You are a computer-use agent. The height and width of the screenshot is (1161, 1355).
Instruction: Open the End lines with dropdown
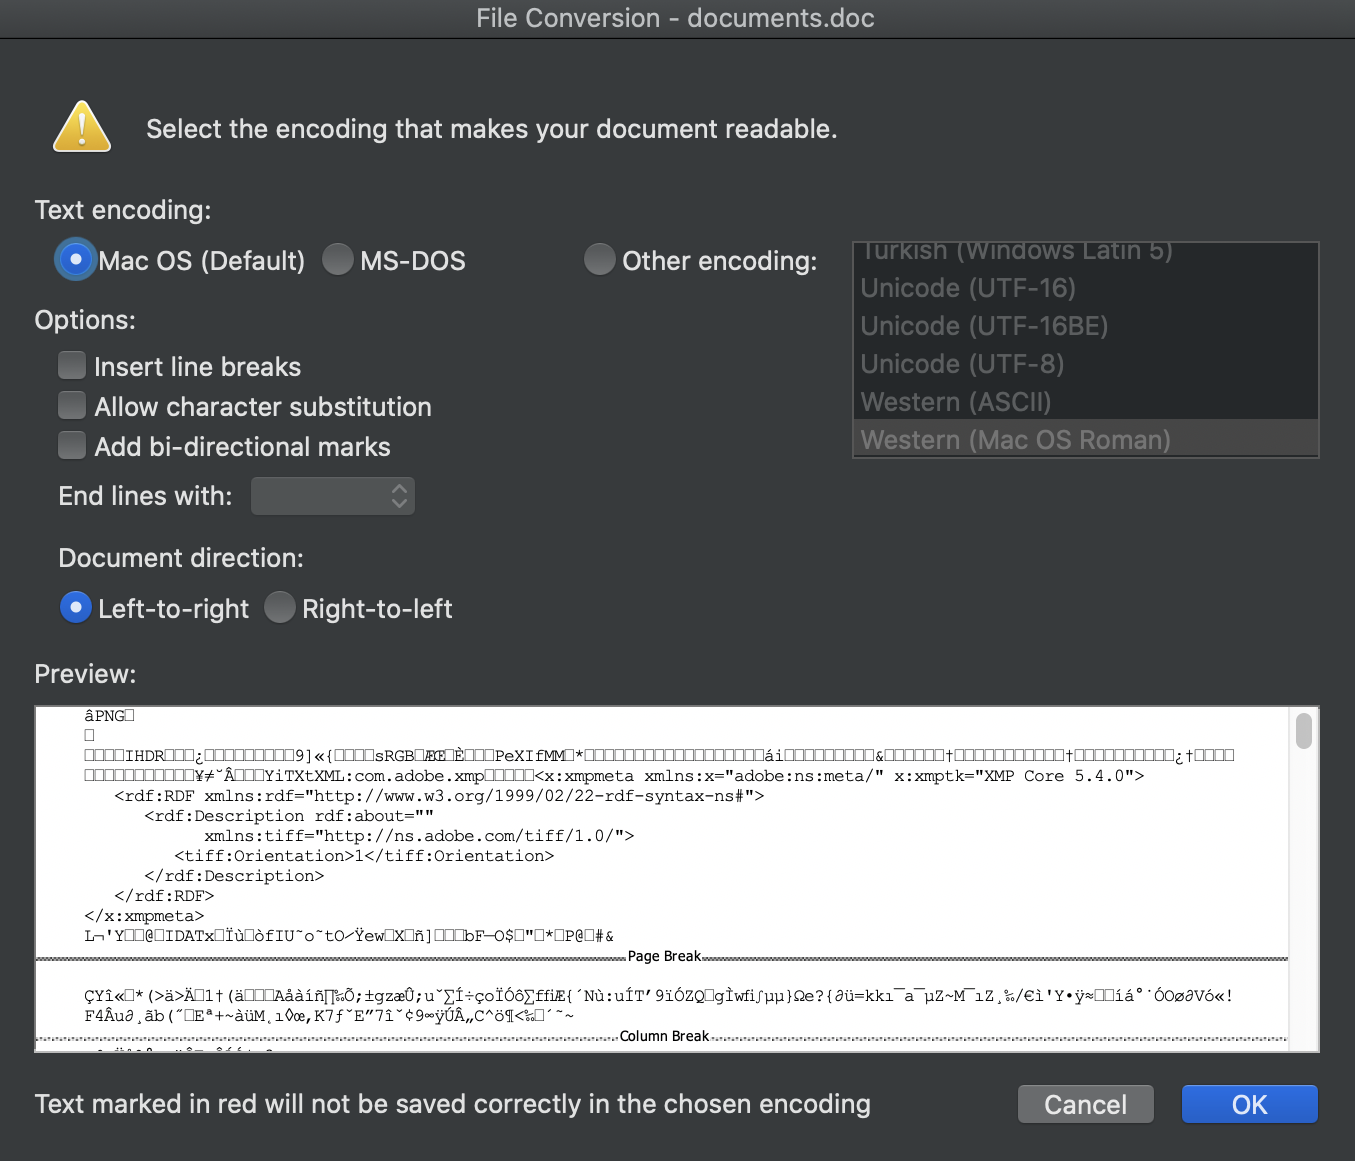333,496
